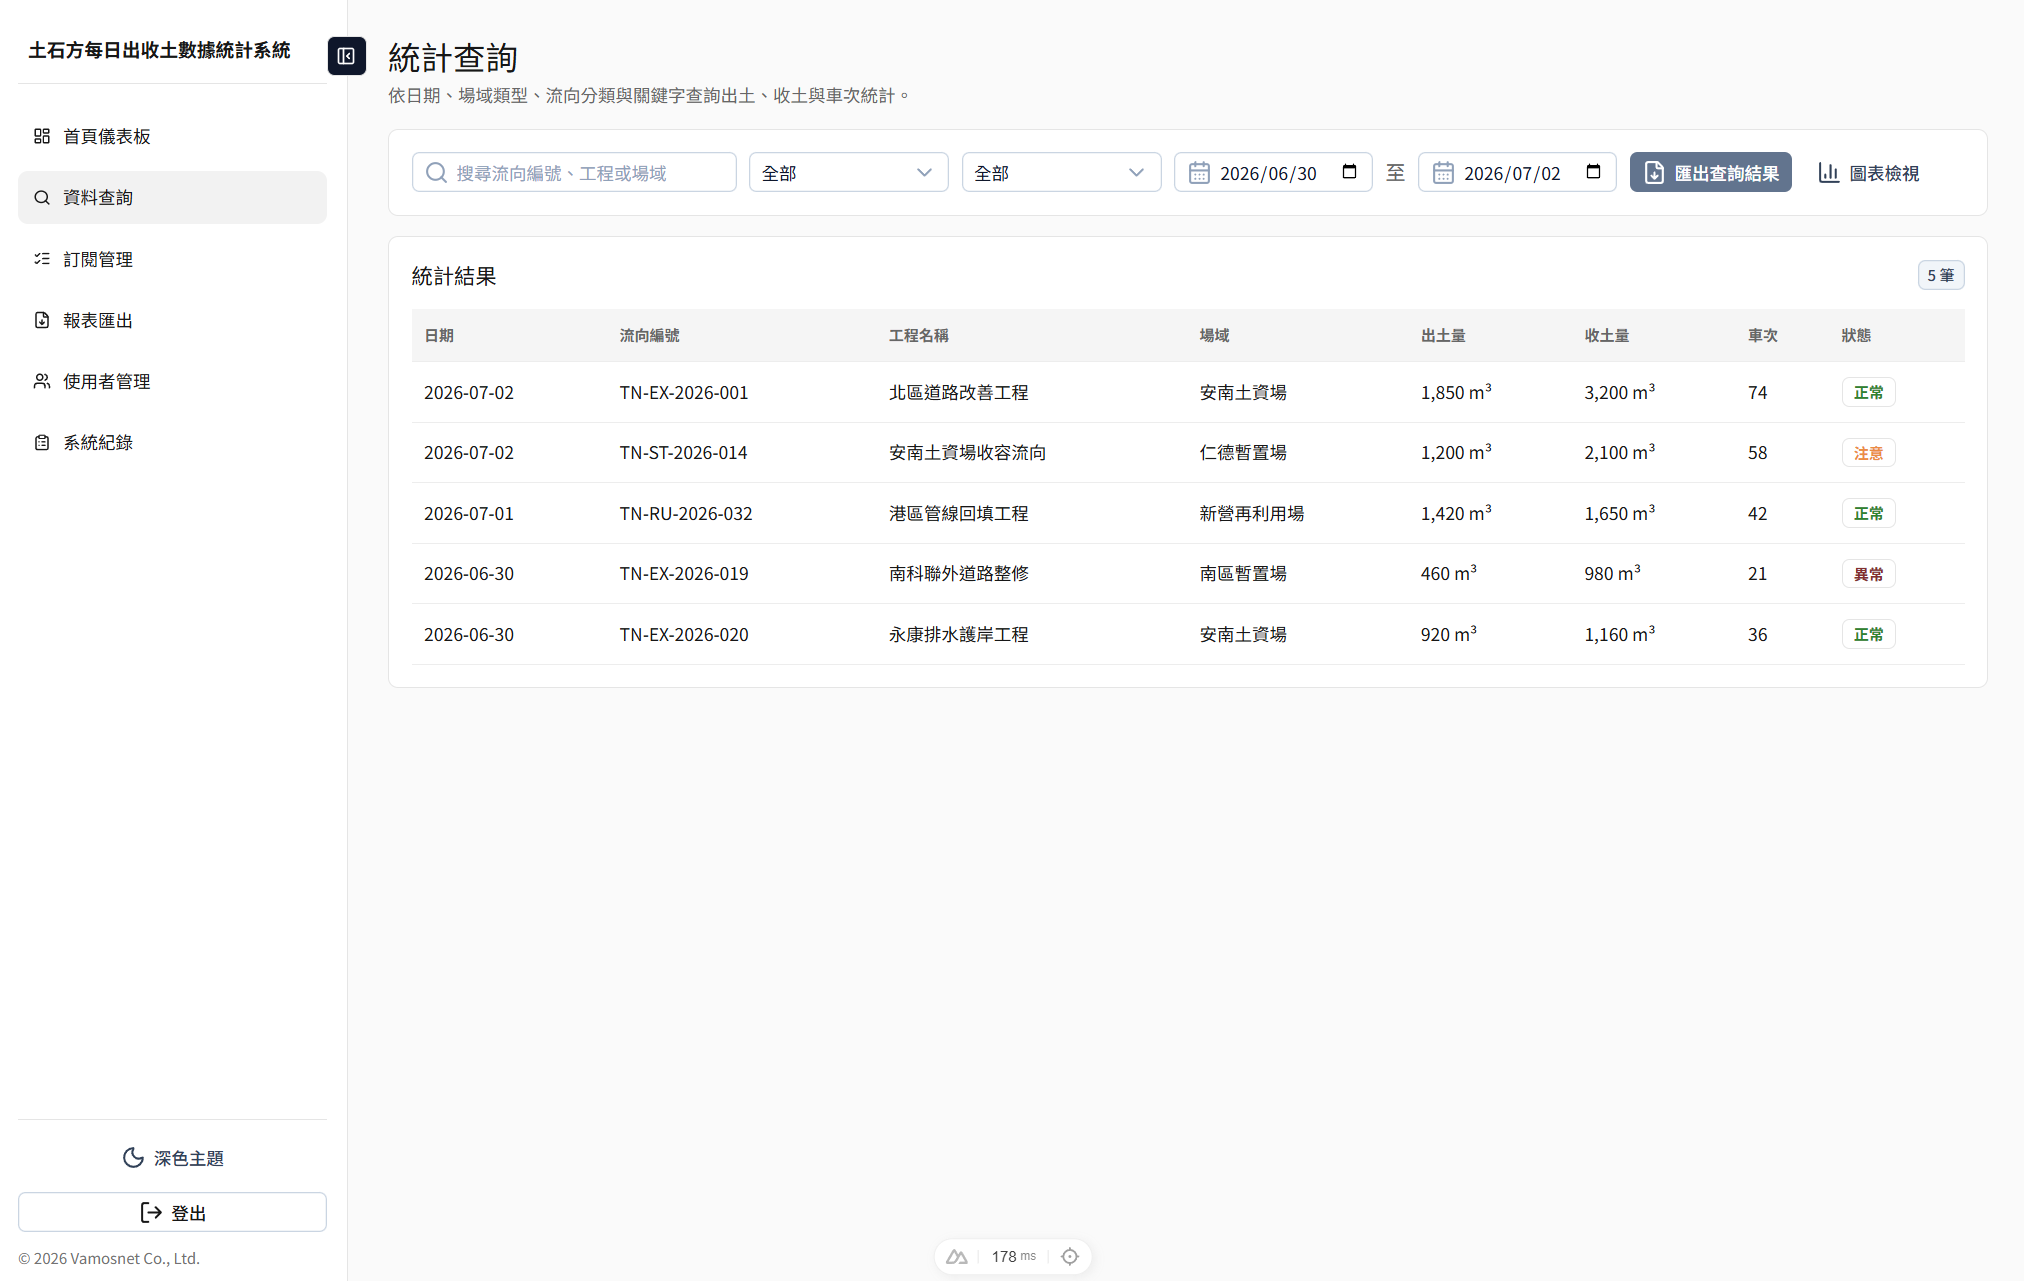Click the project name 南科聯外道路整修
2024x1281 pixels.
(959, 574)
